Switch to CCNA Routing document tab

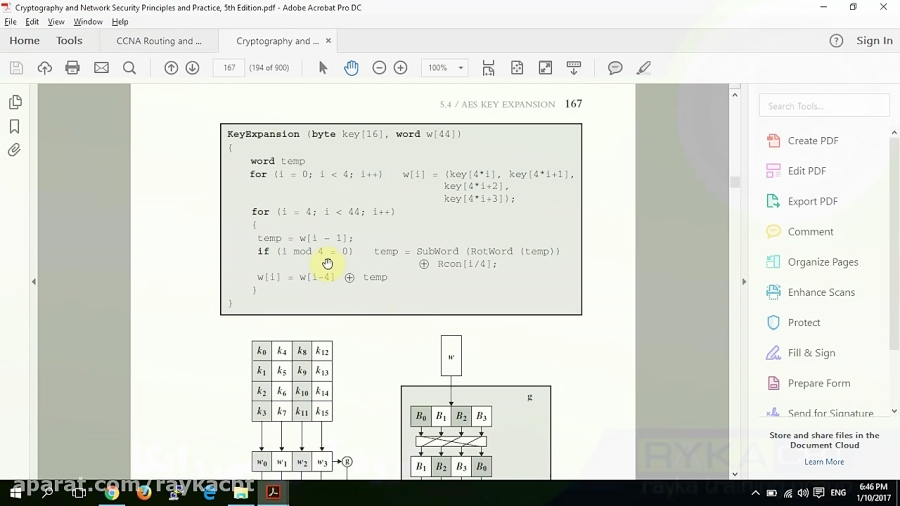[159, 41]
